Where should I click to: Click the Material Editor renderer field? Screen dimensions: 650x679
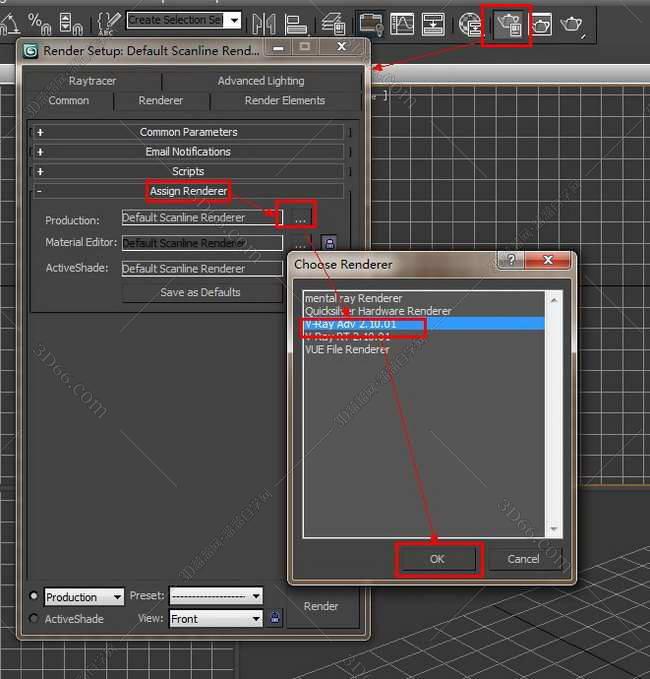tap(202, 243)
